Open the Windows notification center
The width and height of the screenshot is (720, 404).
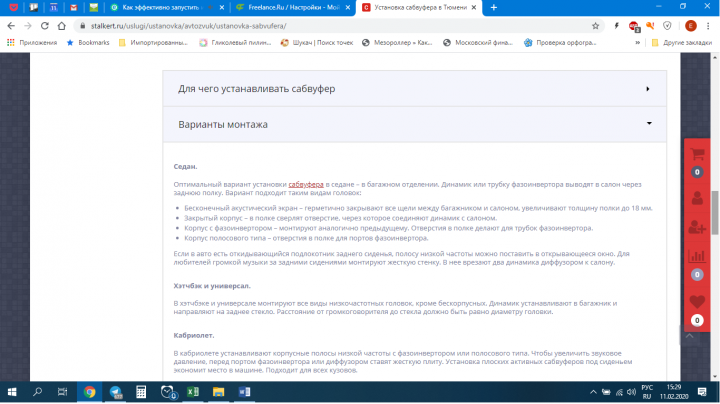[702, 392]
